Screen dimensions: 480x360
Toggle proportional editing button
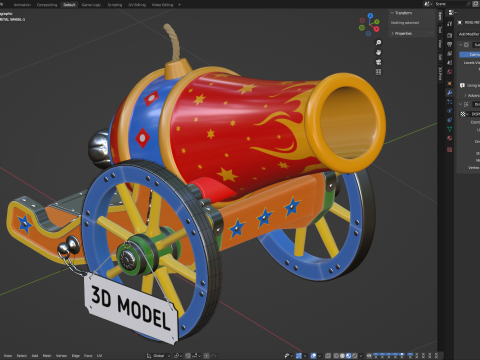tap(207, 356)
